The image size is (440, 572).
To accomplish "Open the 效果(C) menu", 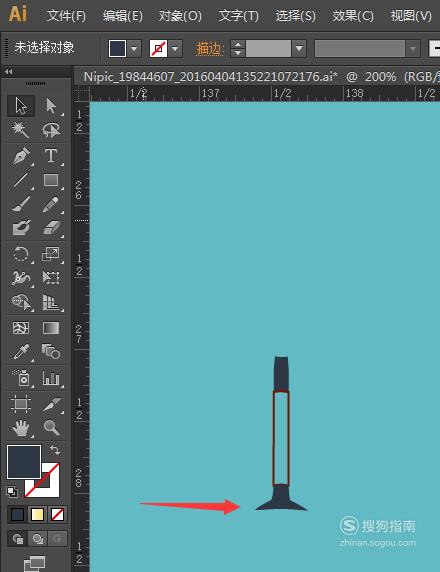I will coord(353,16).
